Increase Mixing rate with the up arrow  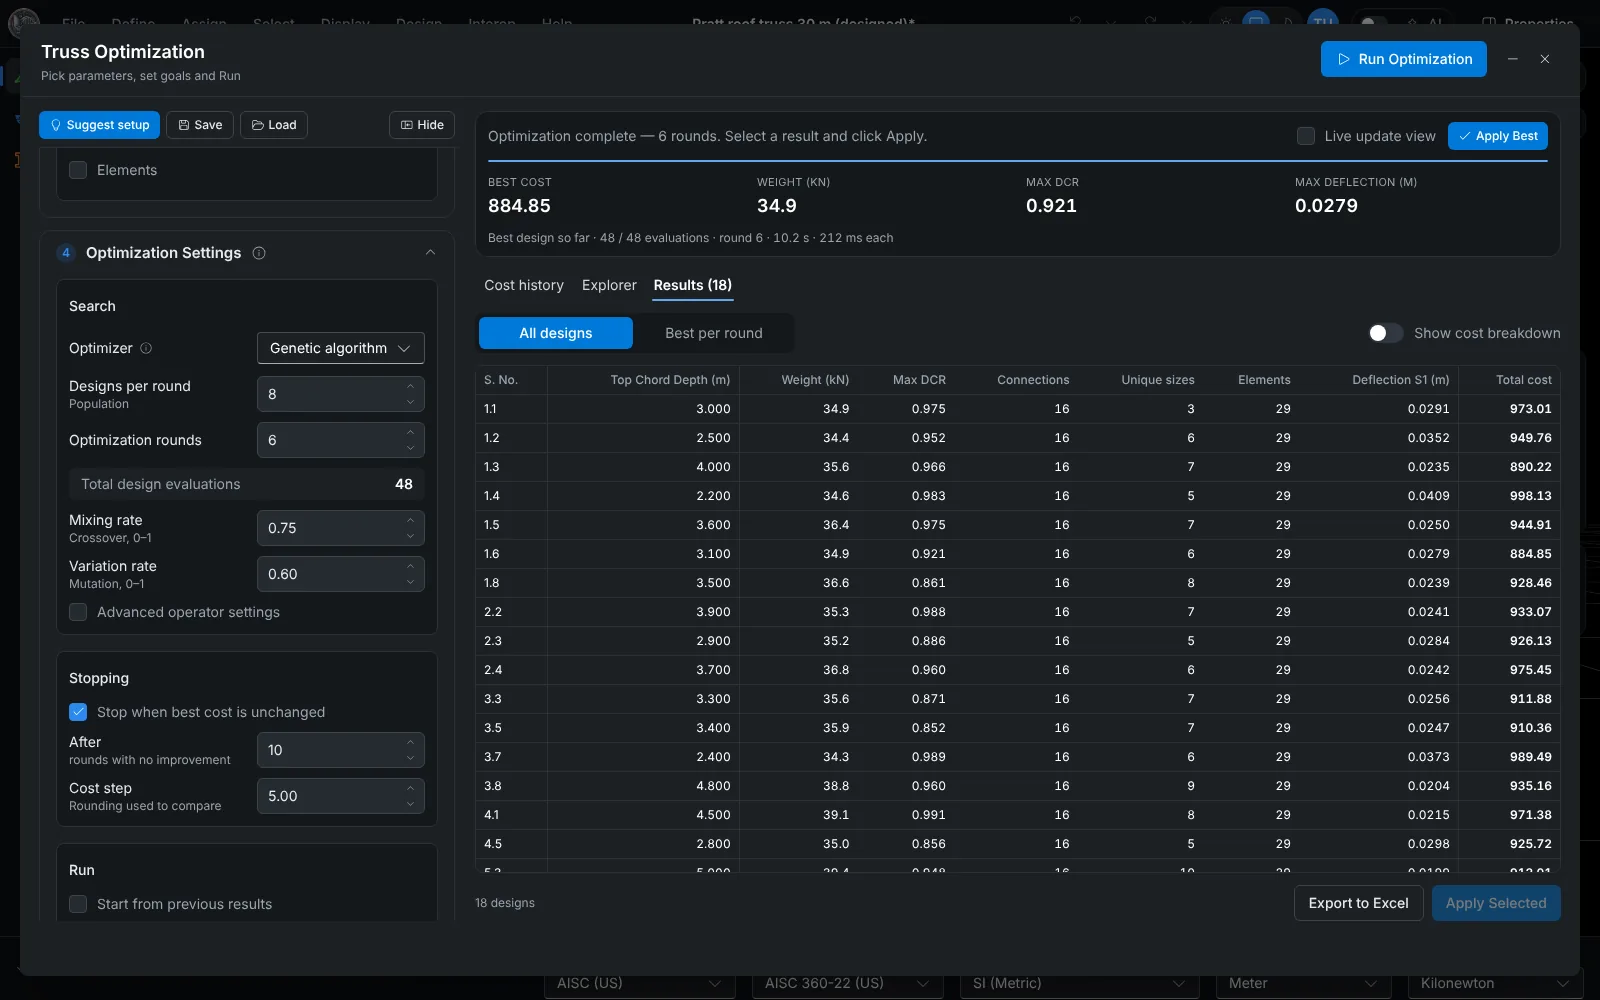[410, 521]
